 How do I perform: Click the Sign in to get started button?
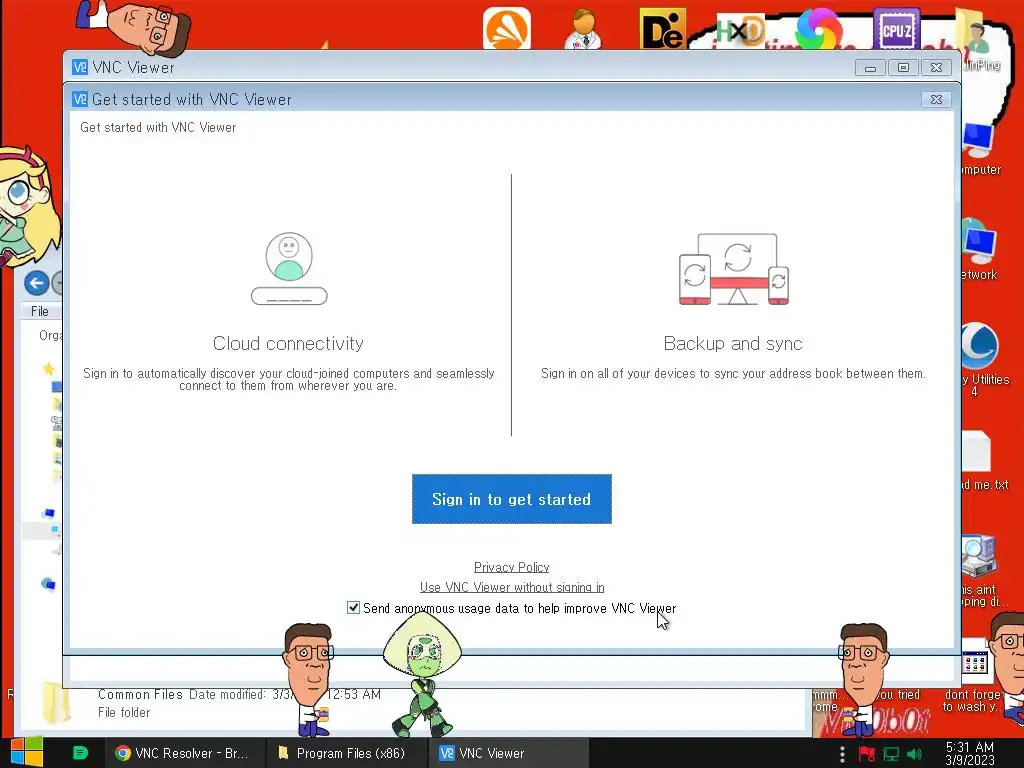point(511,499)
